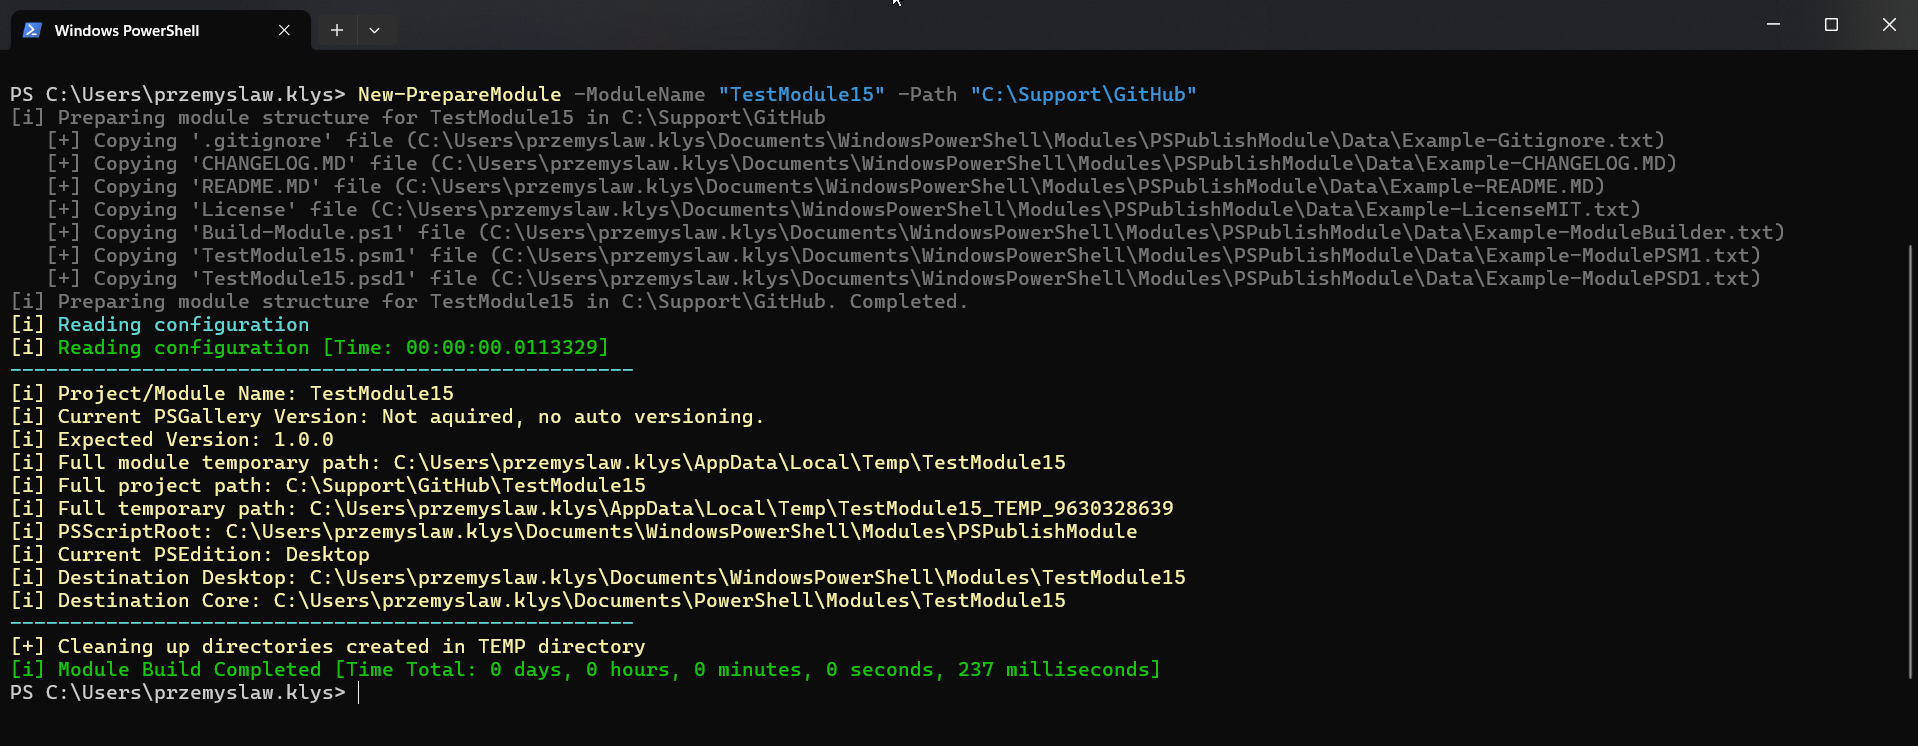
Task: Click the Full project path line
Action: [328, 485]
